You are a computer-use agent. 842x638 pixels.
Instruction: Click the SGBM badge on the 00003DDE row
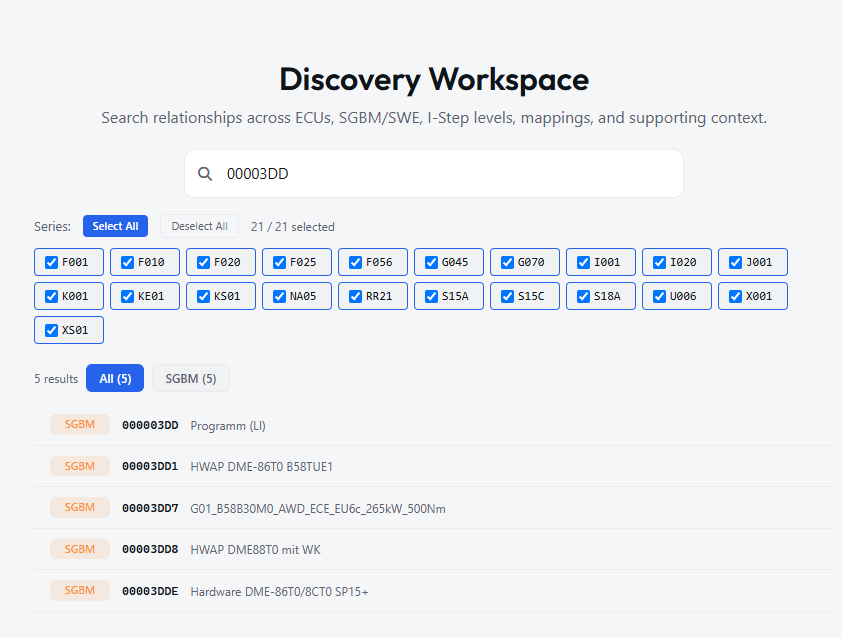point(80,590)
